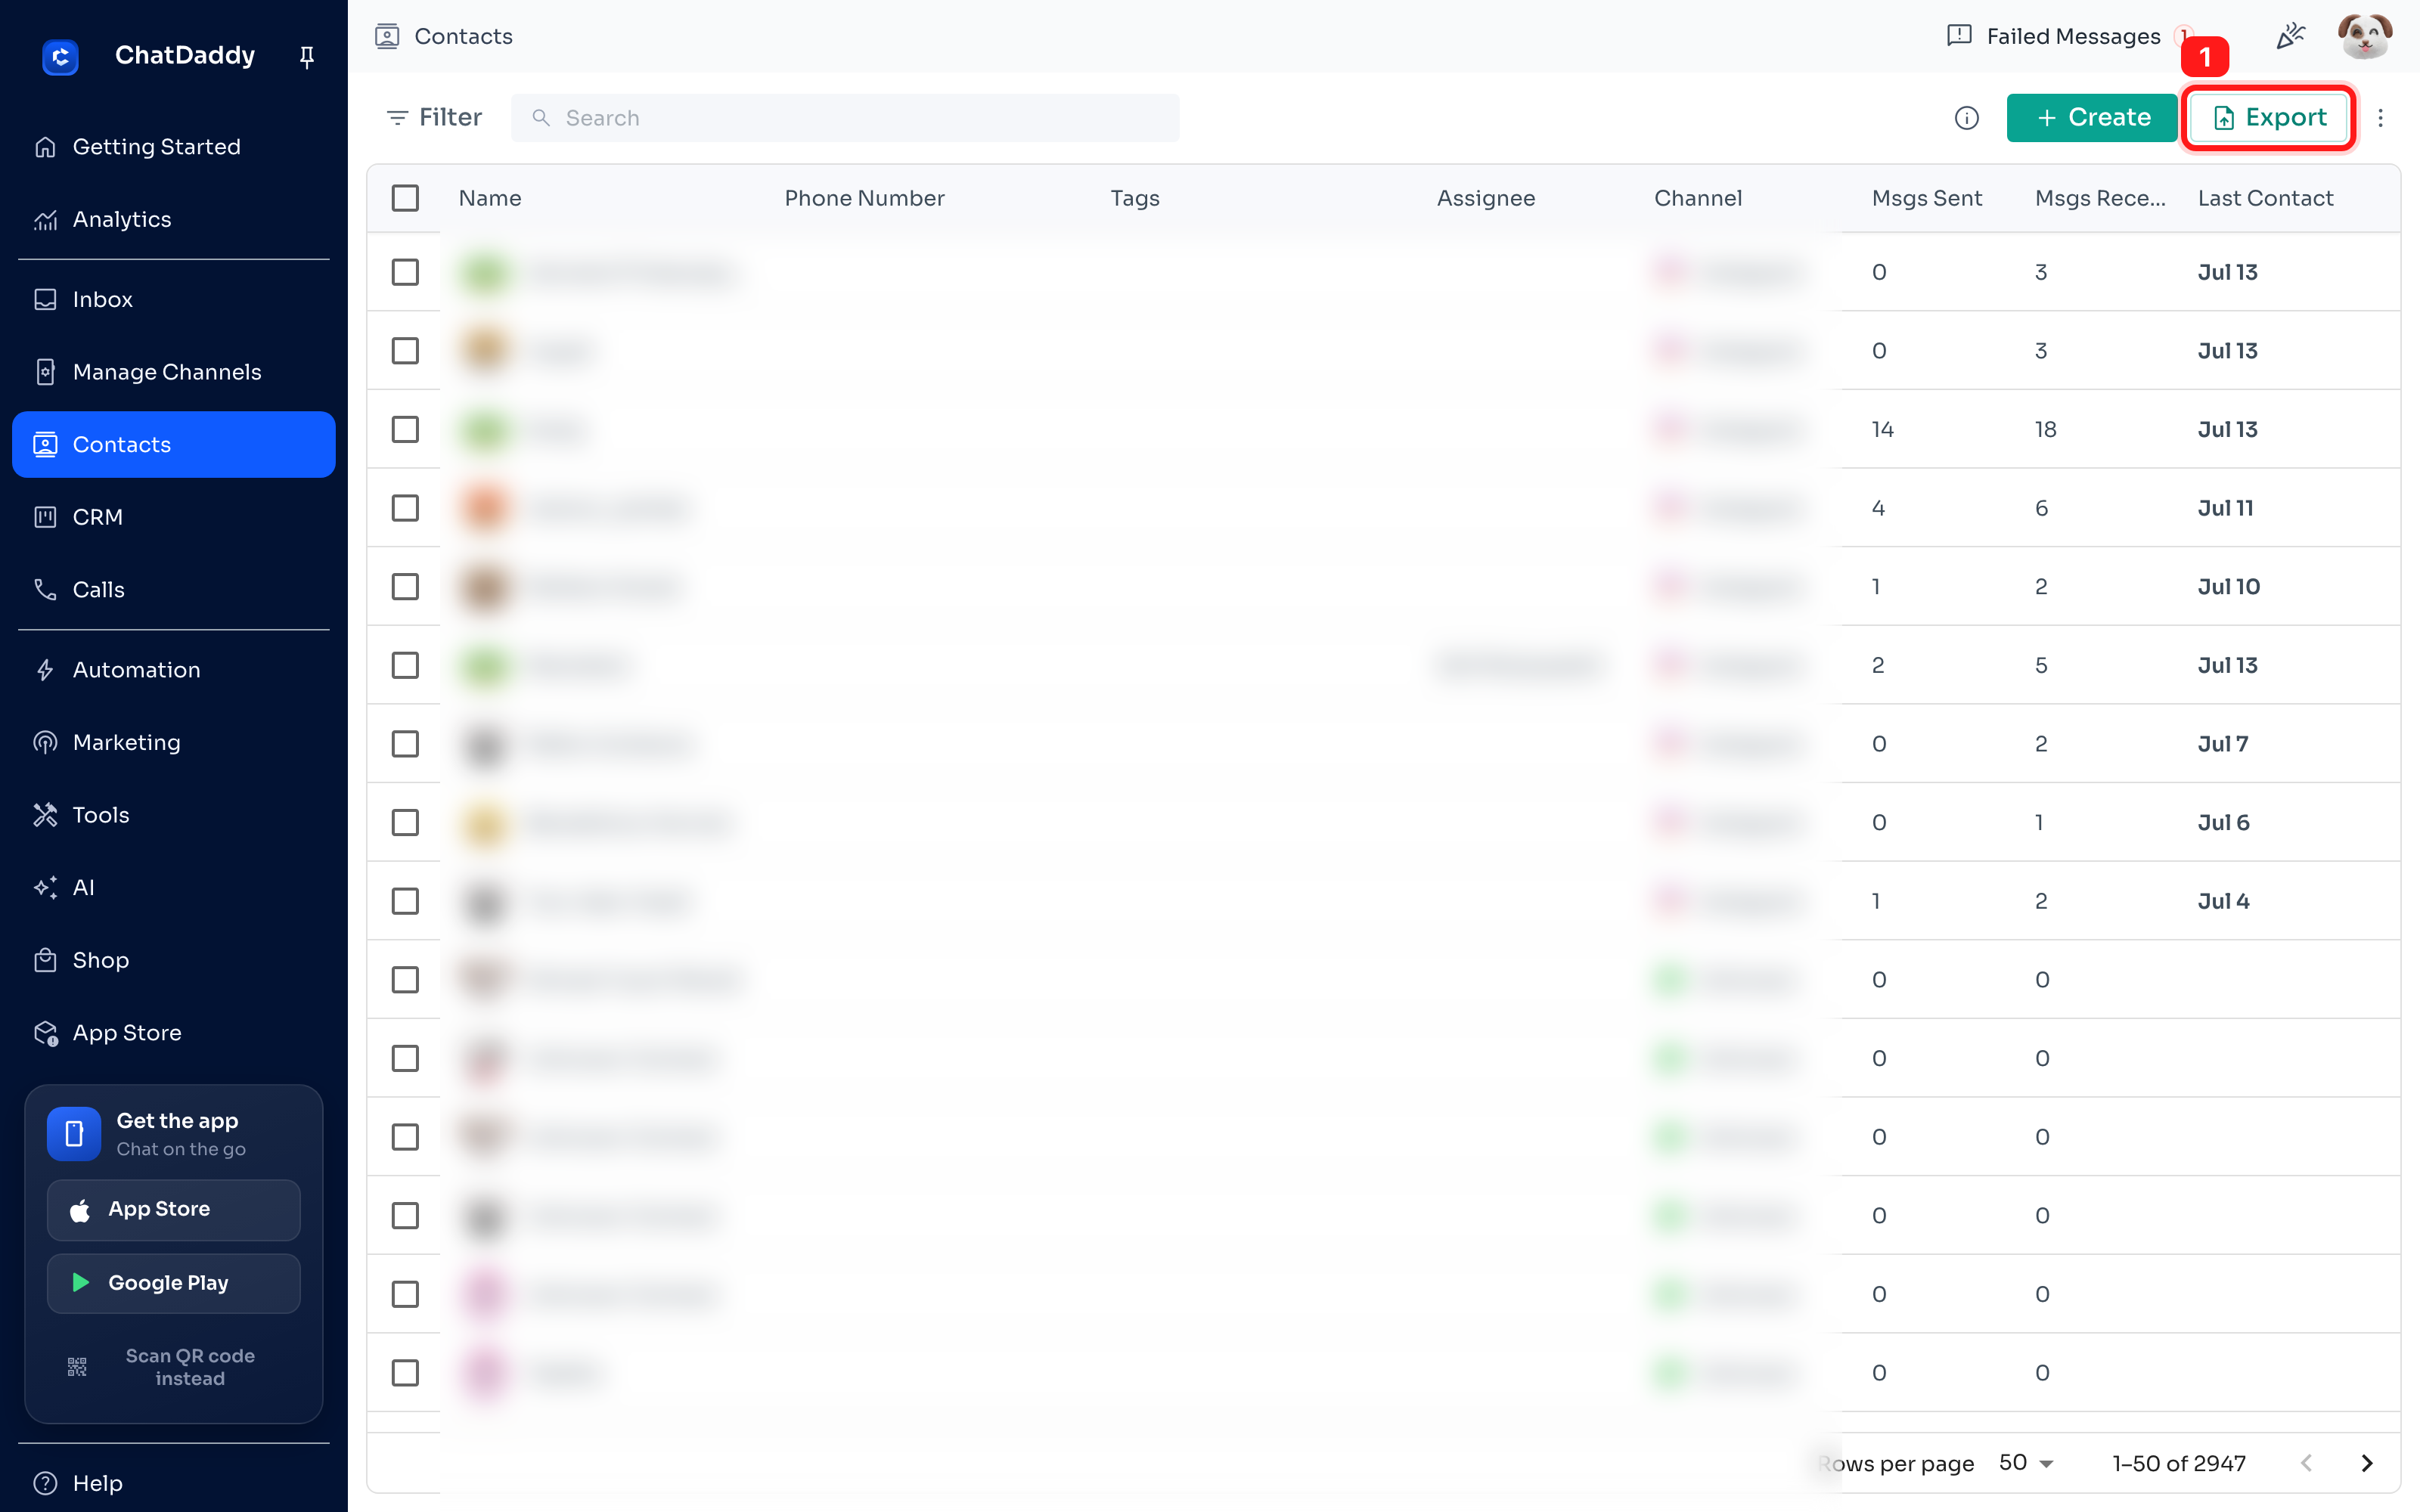2420x1512 pixels.
Task: Check the contact row last contacted Jul 11
Action: 405,508
